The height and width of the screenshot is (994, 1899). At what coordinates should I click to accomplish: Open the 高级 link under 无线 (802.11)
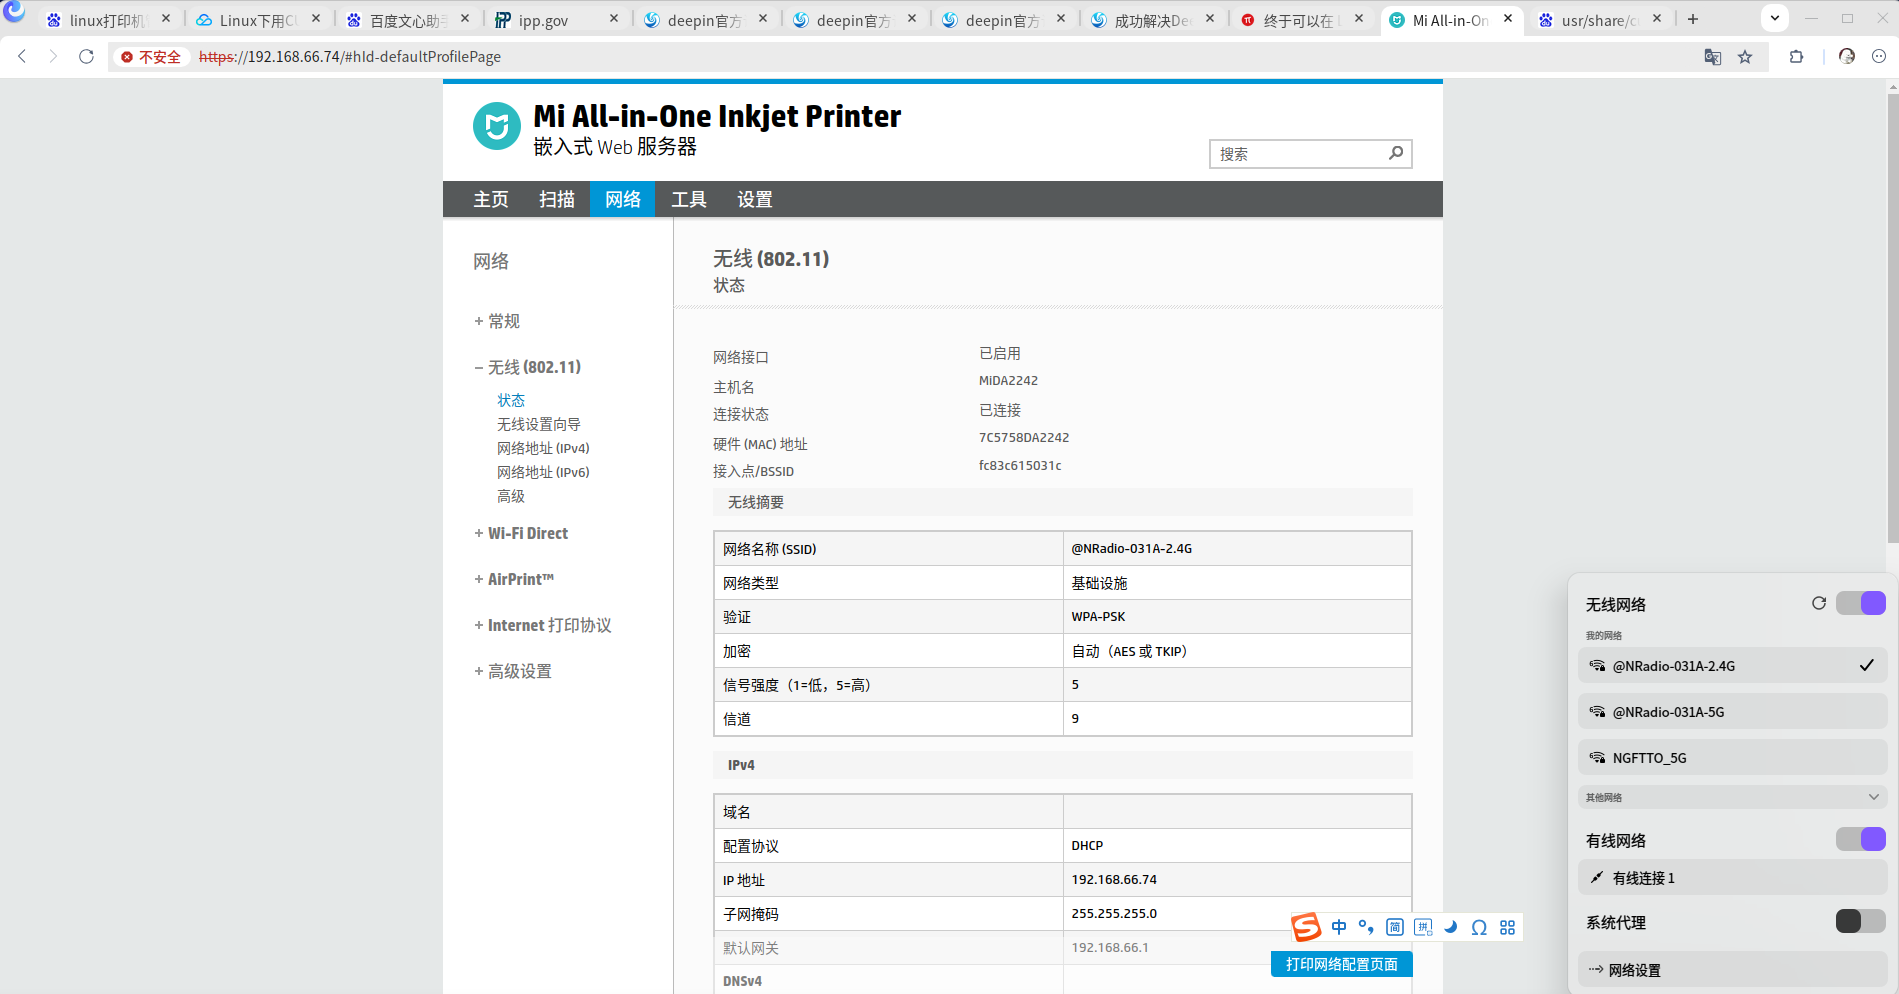click(x=511, y=496)
